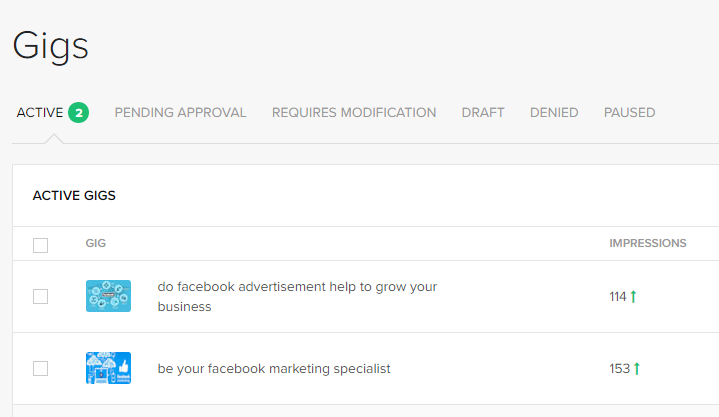The image size is (719, 417).
Task: Click the 114 impressions value
Action: 618,297
